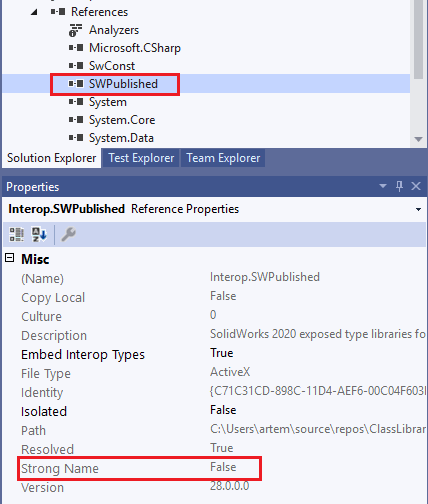Click the SwConst reference icon
This screenshot has height=504, width=428.
click(x=76, y=66)
